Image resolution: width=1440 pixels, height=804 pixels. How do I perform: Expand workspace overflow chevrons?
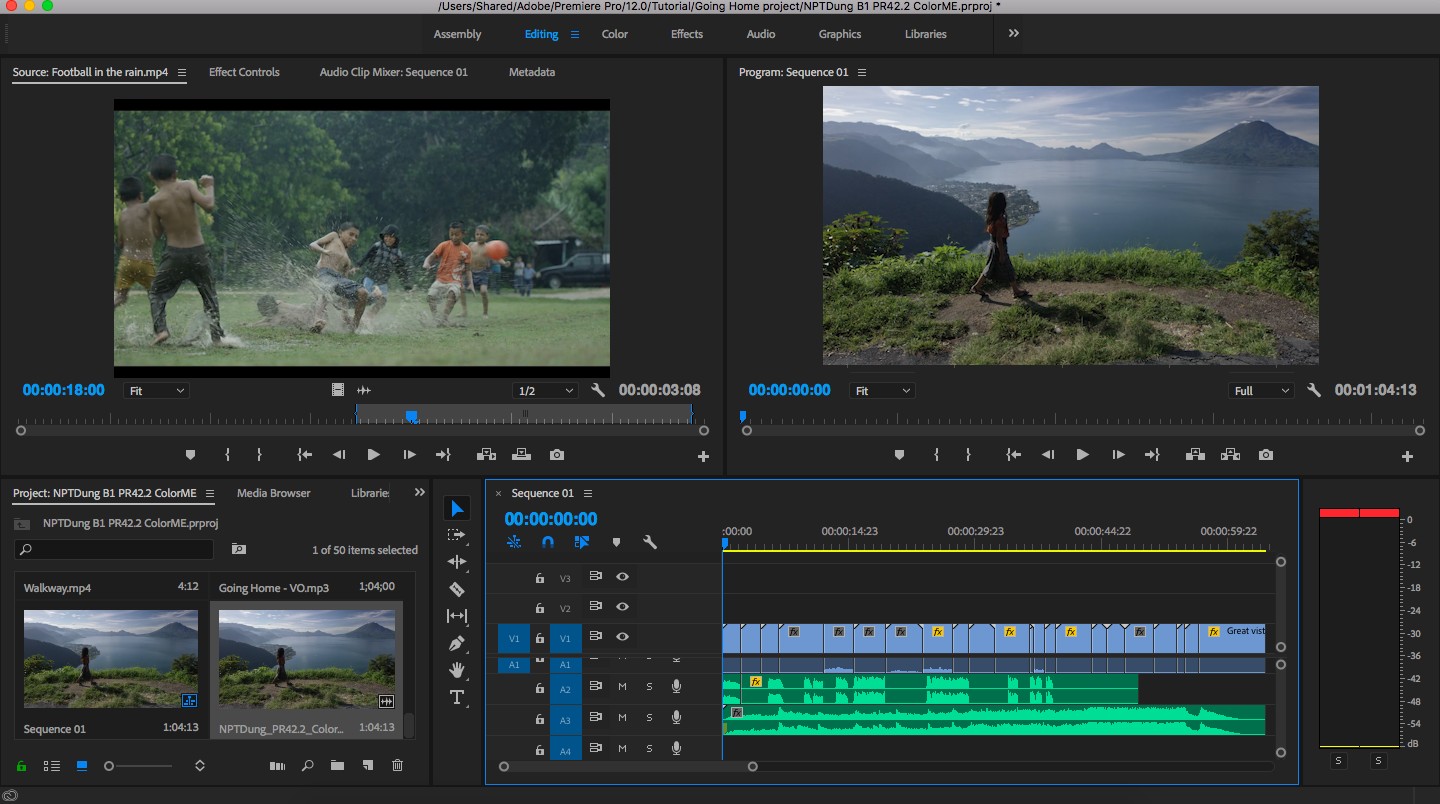[1013, 33]
